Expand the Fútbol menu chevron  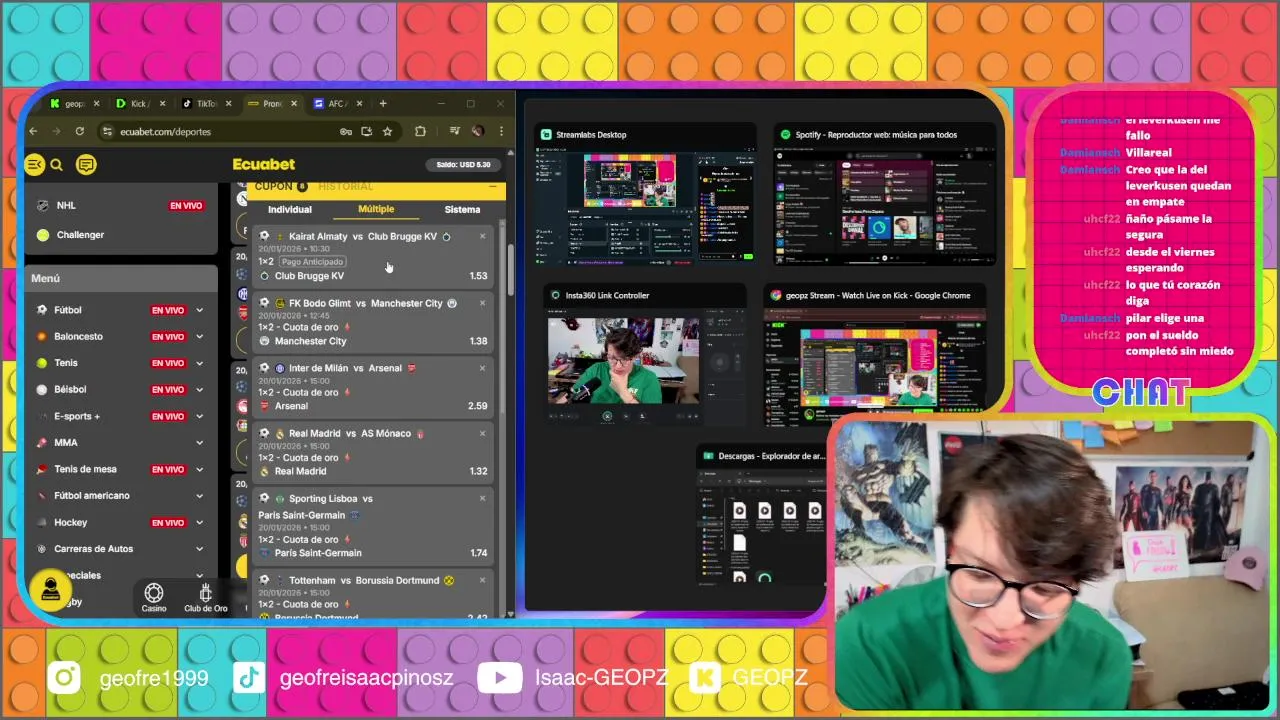199,310
